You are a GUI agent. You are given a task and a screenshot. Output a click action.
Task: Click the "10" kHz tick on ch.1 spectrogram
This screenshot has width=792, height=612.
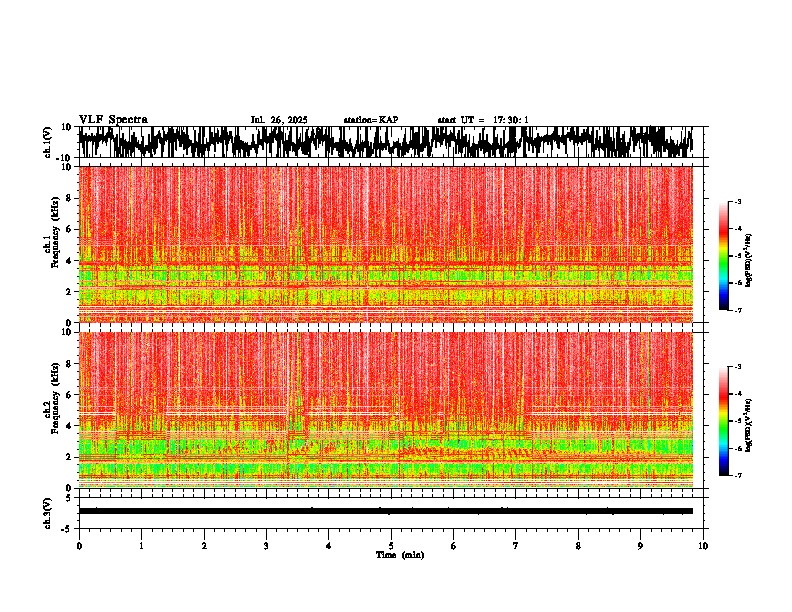(67, 167)
